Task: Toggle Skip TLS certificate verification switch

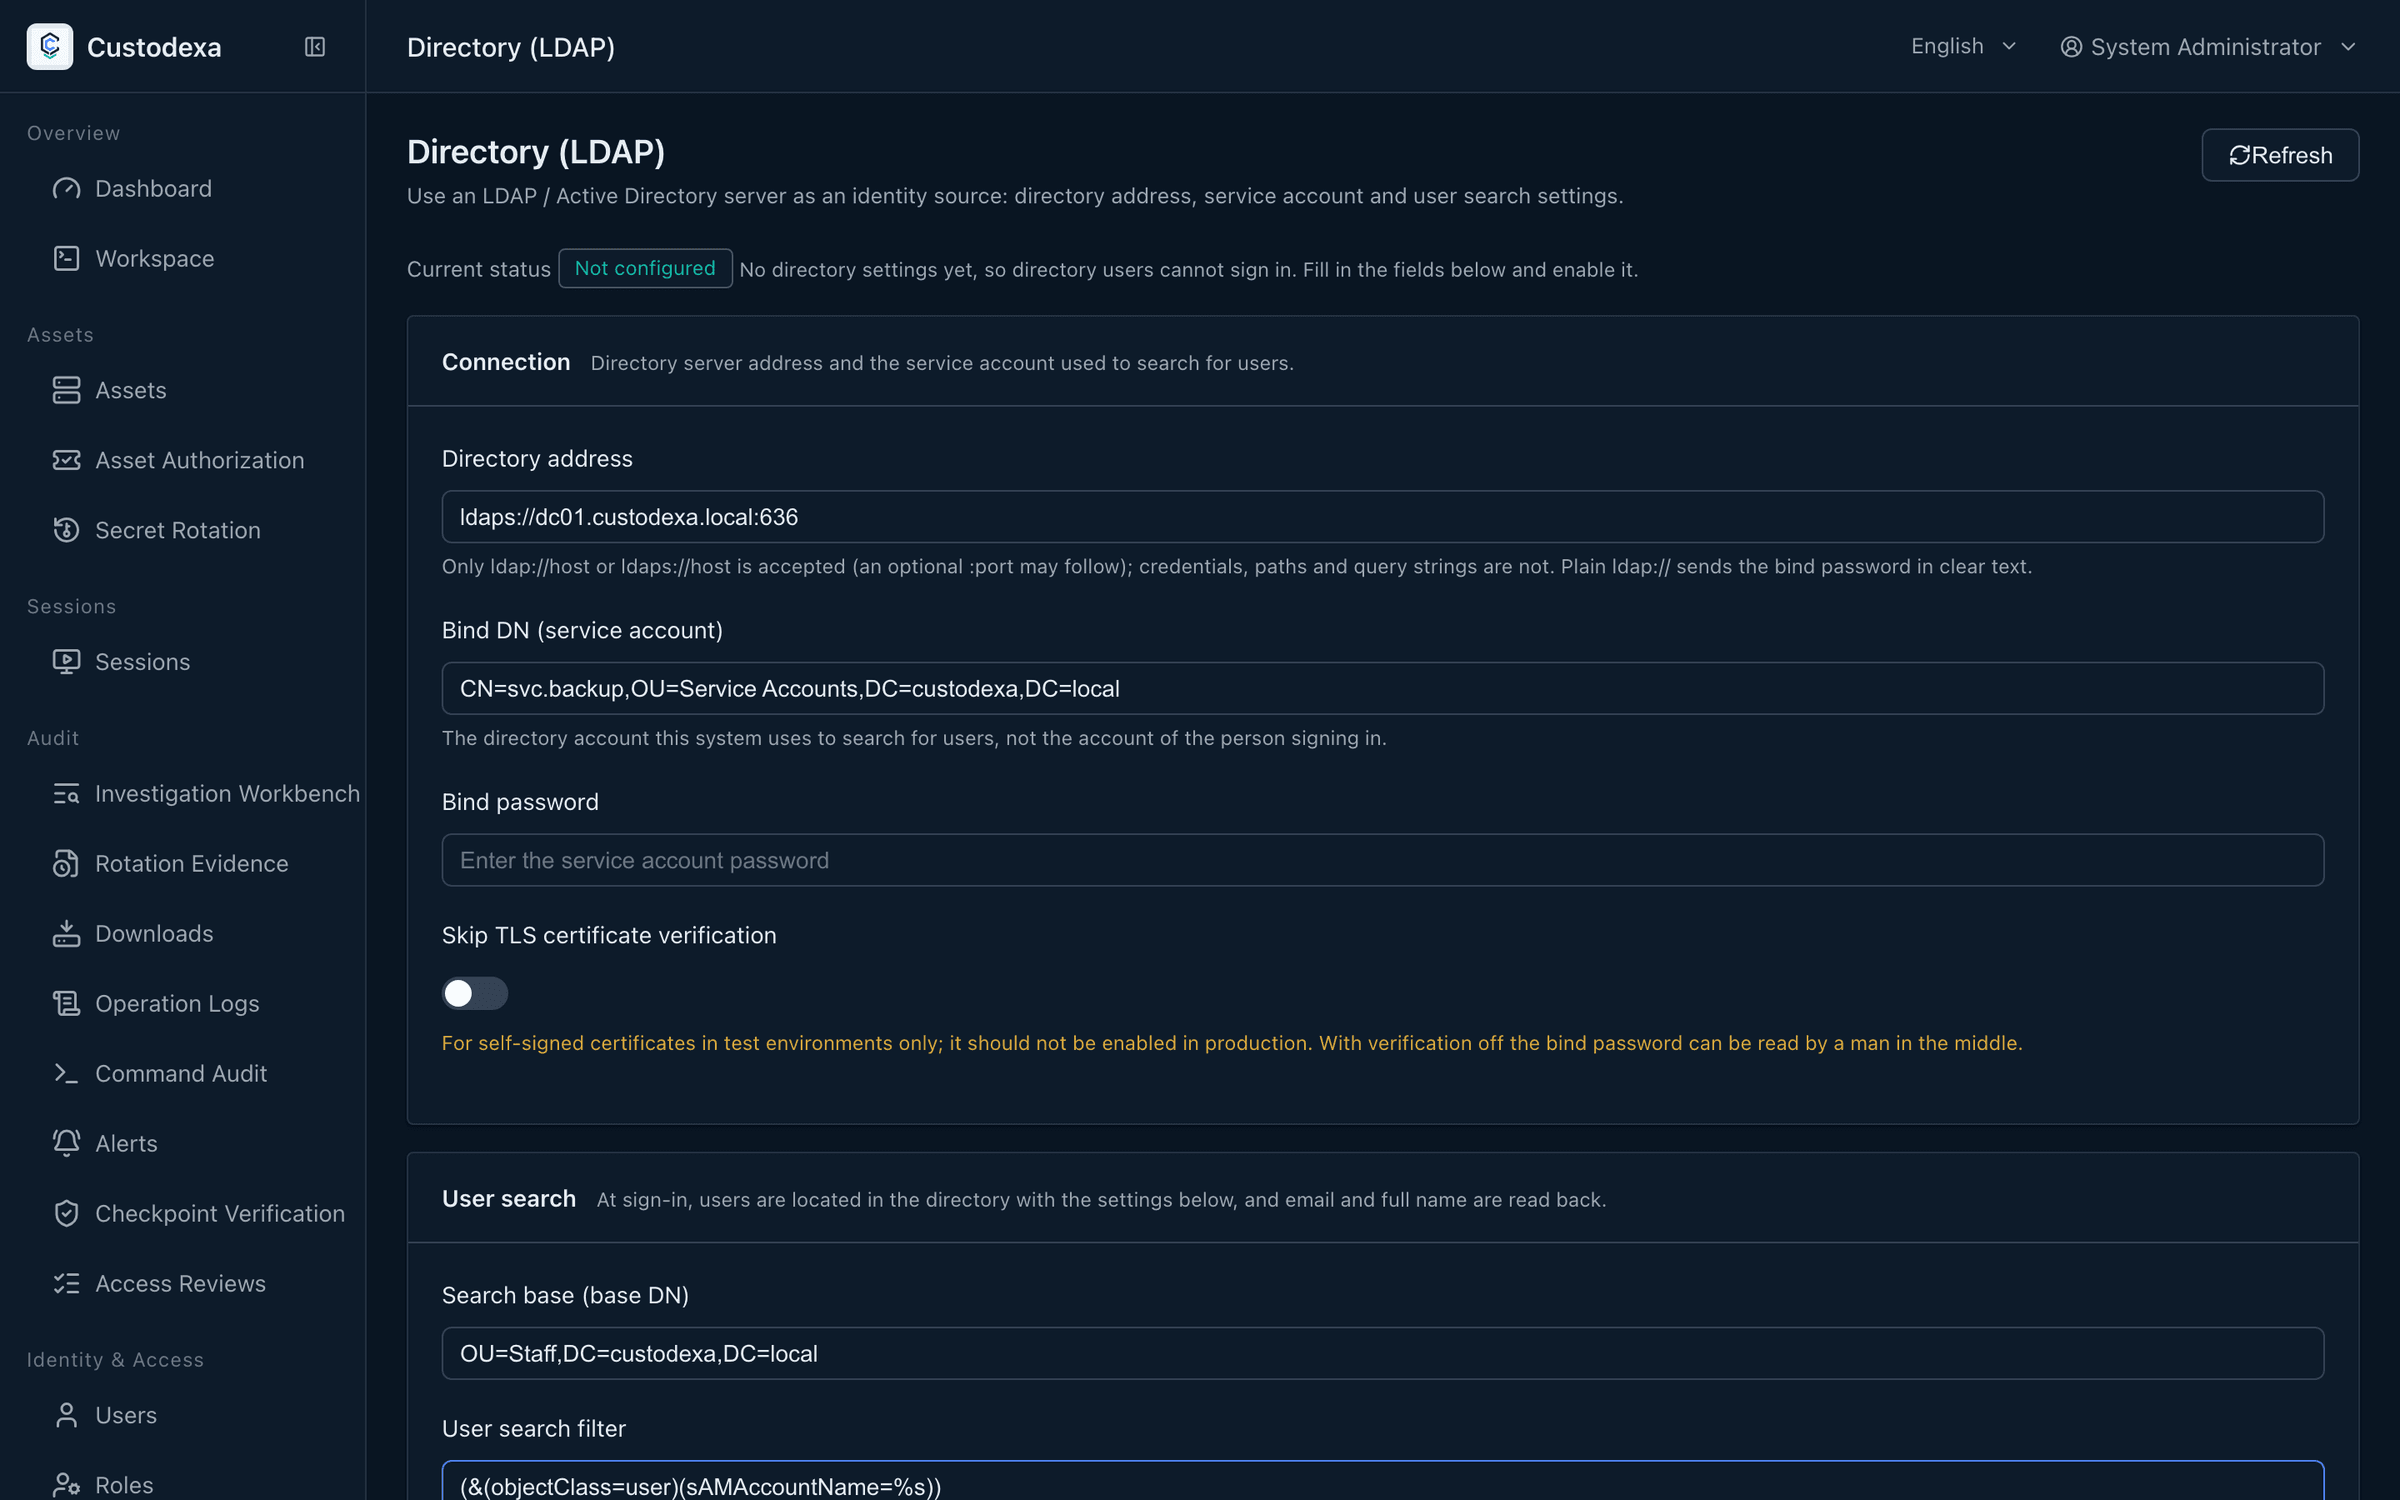Action: coord(475,993)
